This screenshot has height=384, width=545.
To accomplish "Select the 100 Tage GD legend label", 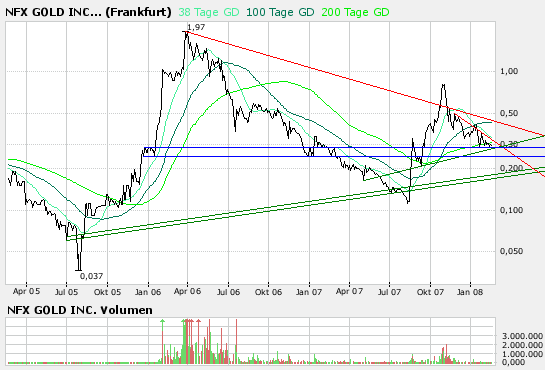I will tap(280, 12).
